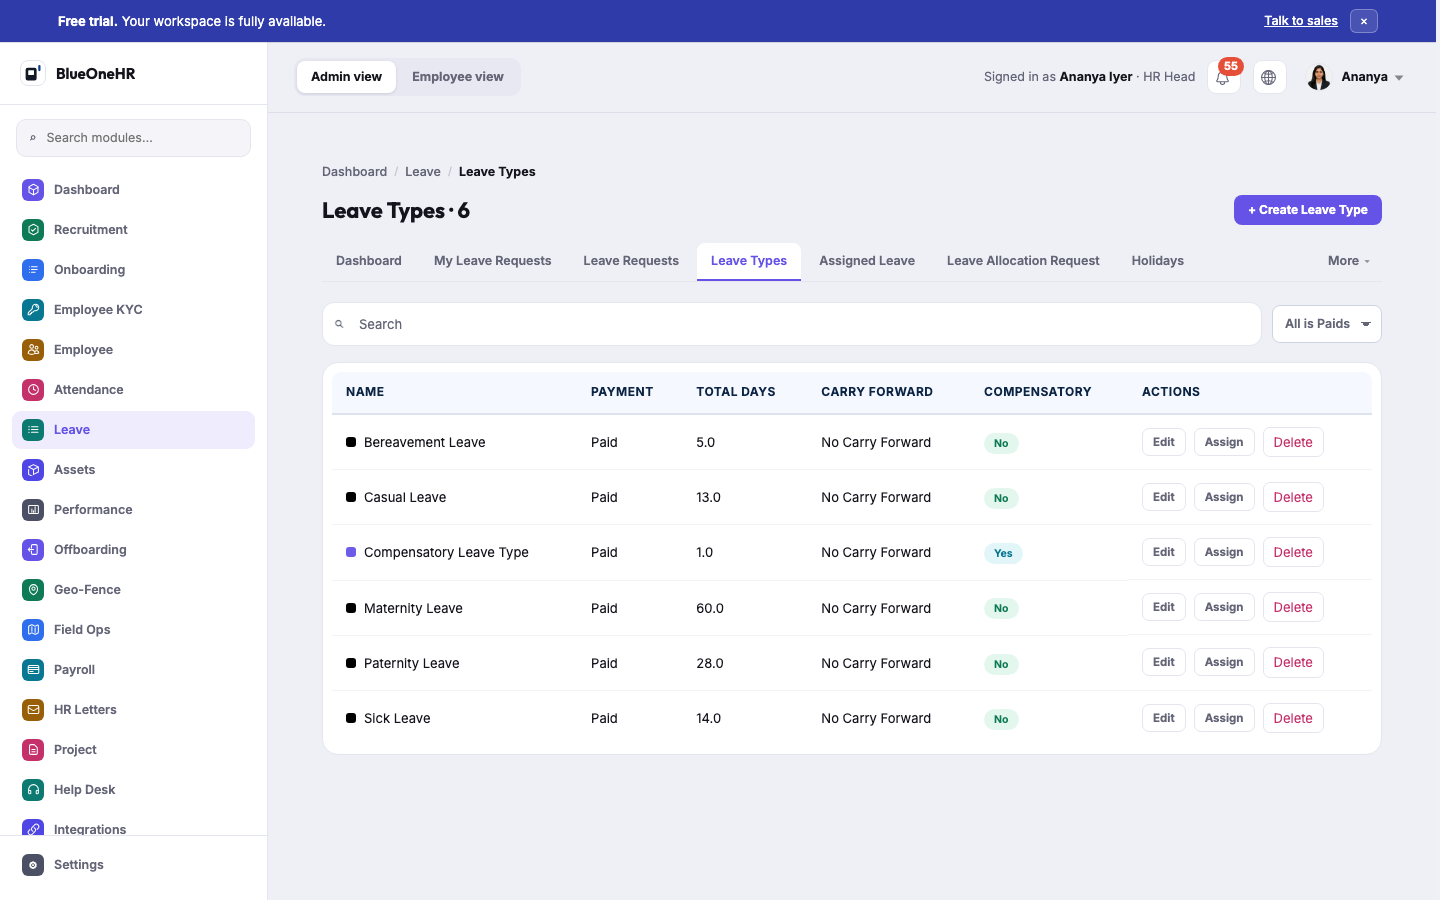
Task: Edit Sick Leave type
Action: (x=1164, y=718)
